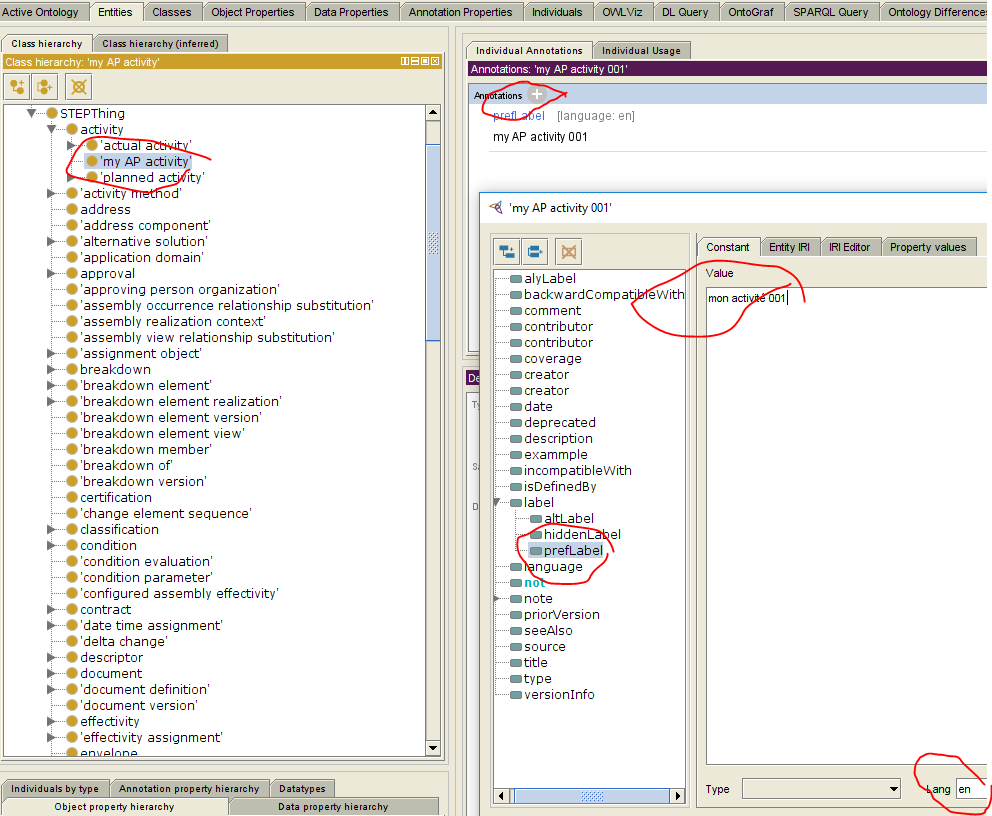Click the prefLabel annotation link
Viewport: 992px width, 816px height.
coord(519,116)
